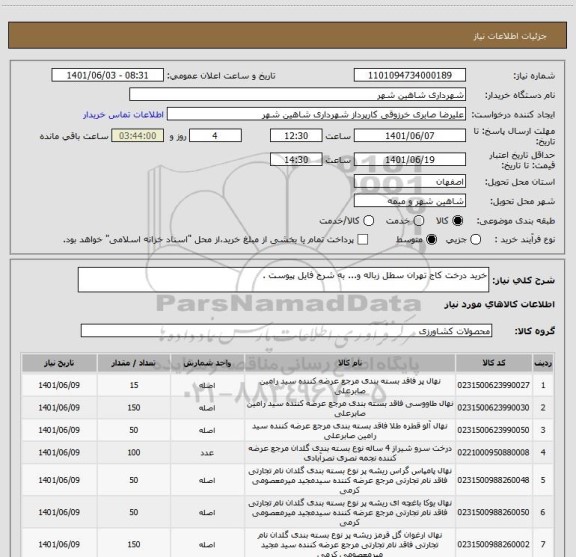This screenshot has height=557, width=576.
Task: Click the تعداد / مقدار column header
Action: [134, 363]
